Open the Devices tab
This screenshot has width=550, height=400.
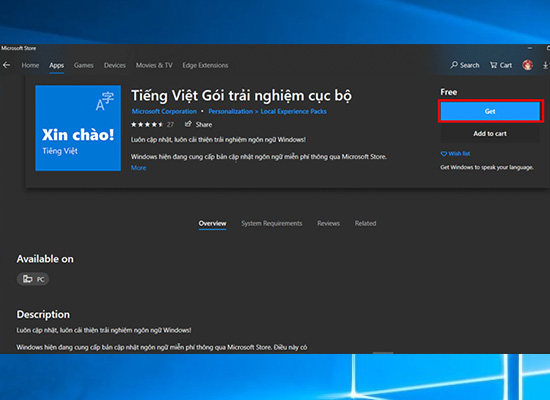(x=115, y=65)
